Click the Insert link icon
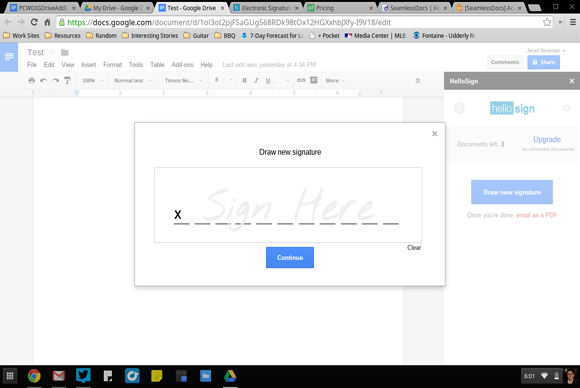 [301, 80]
